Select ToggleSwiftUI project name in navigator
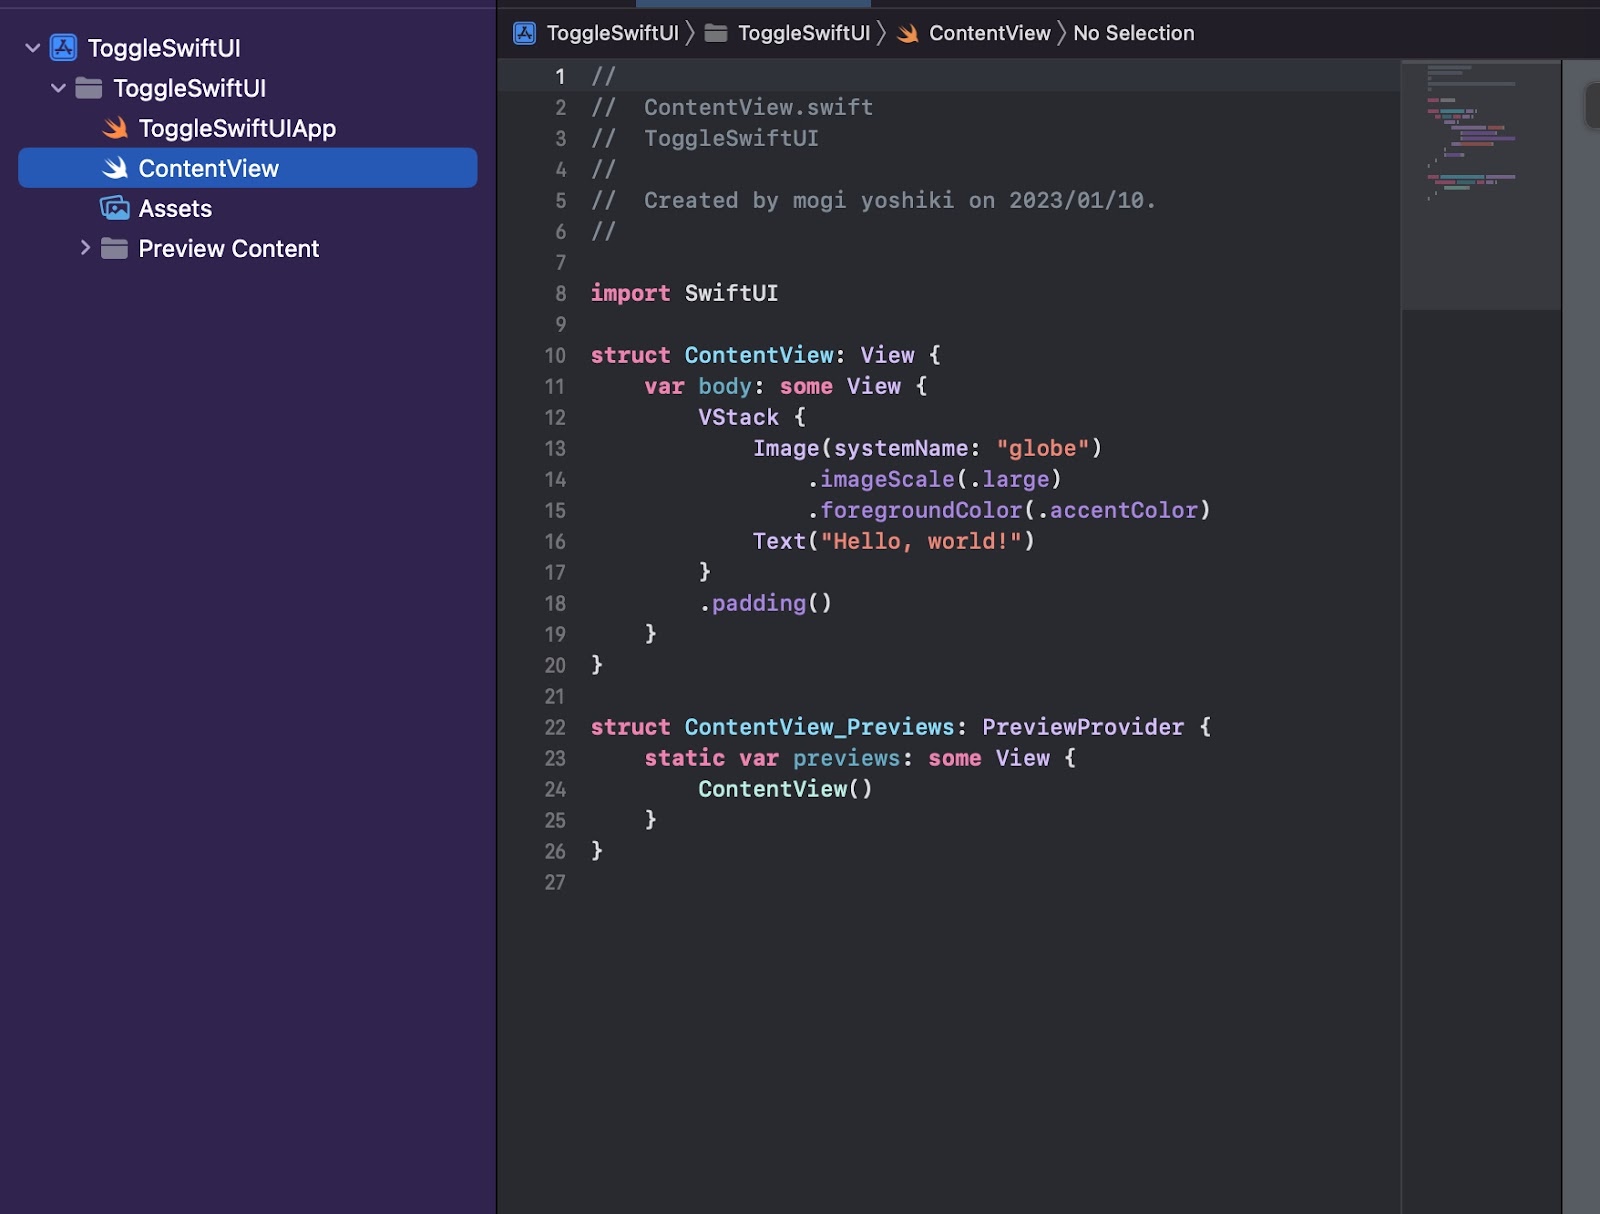Image resolution: width=1600 pixels, height=1214 pixels. point(164,48)
